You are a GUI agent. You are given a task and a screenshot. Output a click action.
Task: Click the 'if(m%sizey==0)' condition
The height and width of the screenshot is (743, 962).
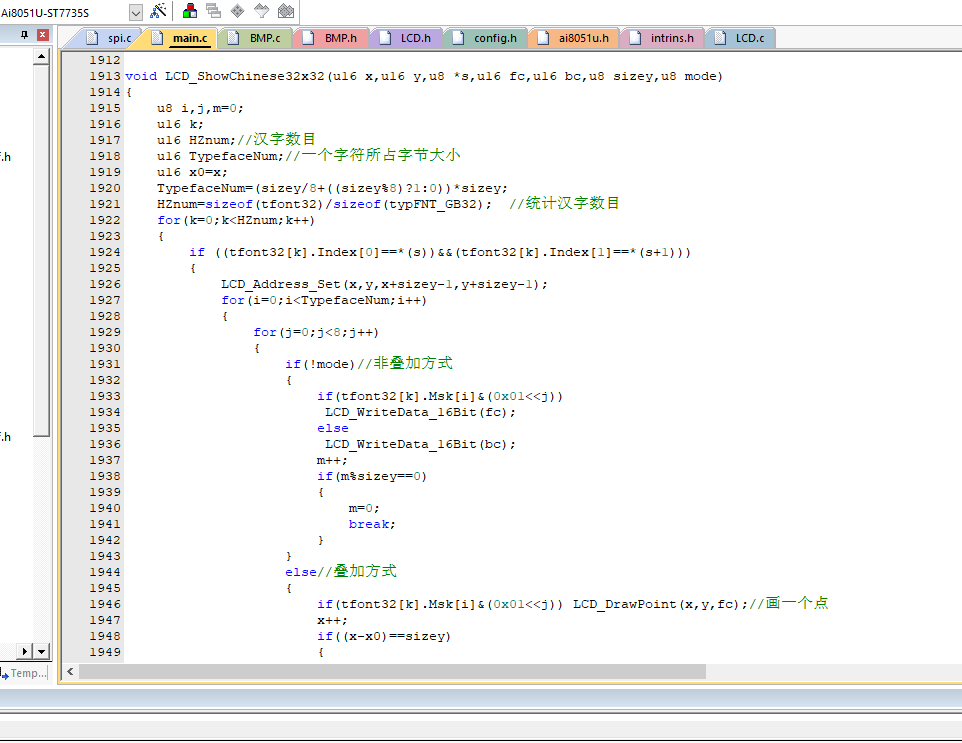click(x=372, y=476)
